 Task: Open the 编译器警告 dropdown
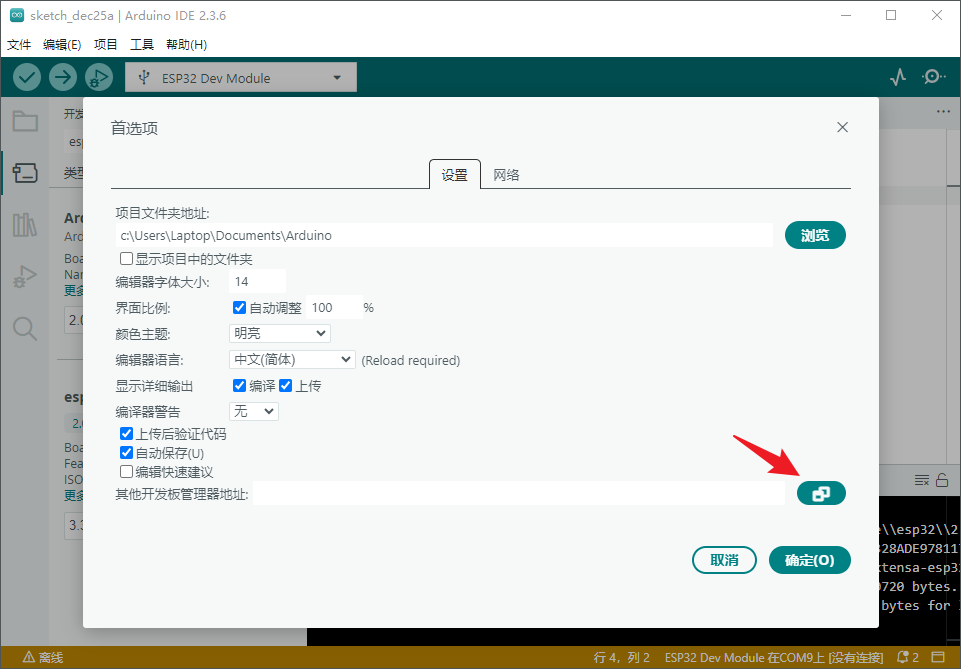click(x=253, y=410)
